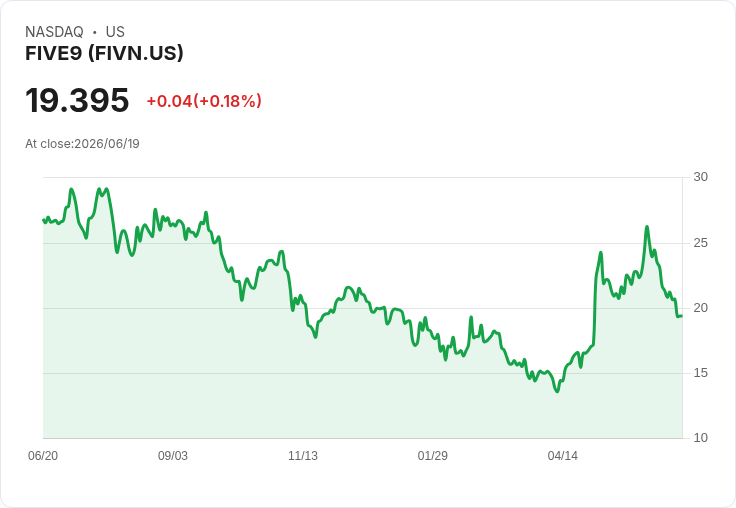Click the 01/29 date axis label
736x508 pixels.
point(432,455)
